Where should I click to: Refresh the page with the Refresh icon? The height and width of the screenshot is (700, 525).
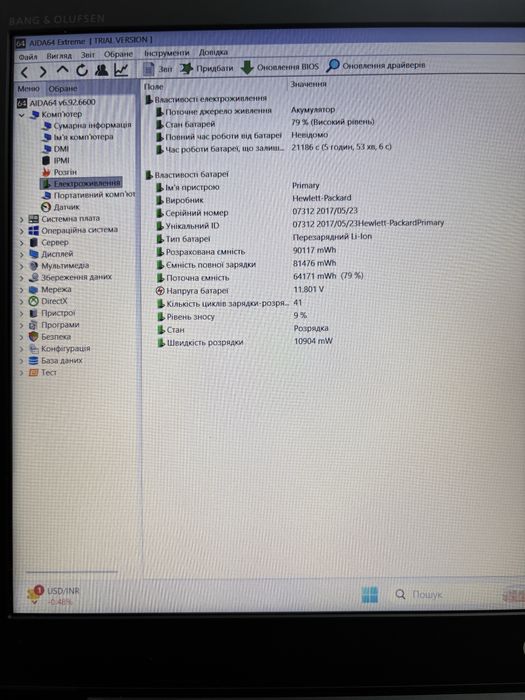(x=82, y=70)
